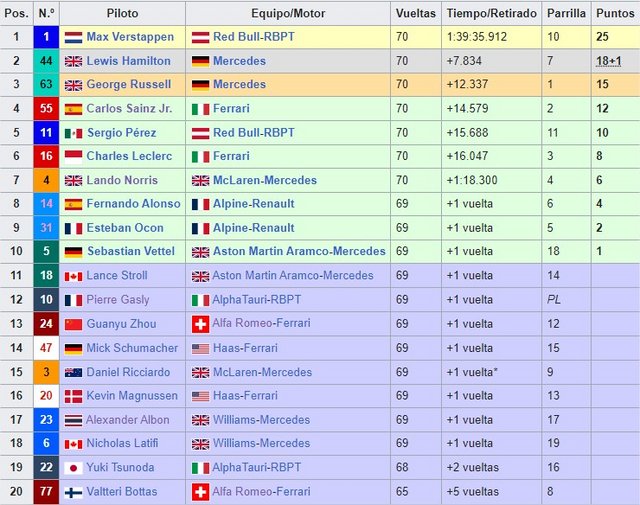
Task: Click the UK flag in Albon's Williams-Mercedes cell
Action: click(200, 420)
